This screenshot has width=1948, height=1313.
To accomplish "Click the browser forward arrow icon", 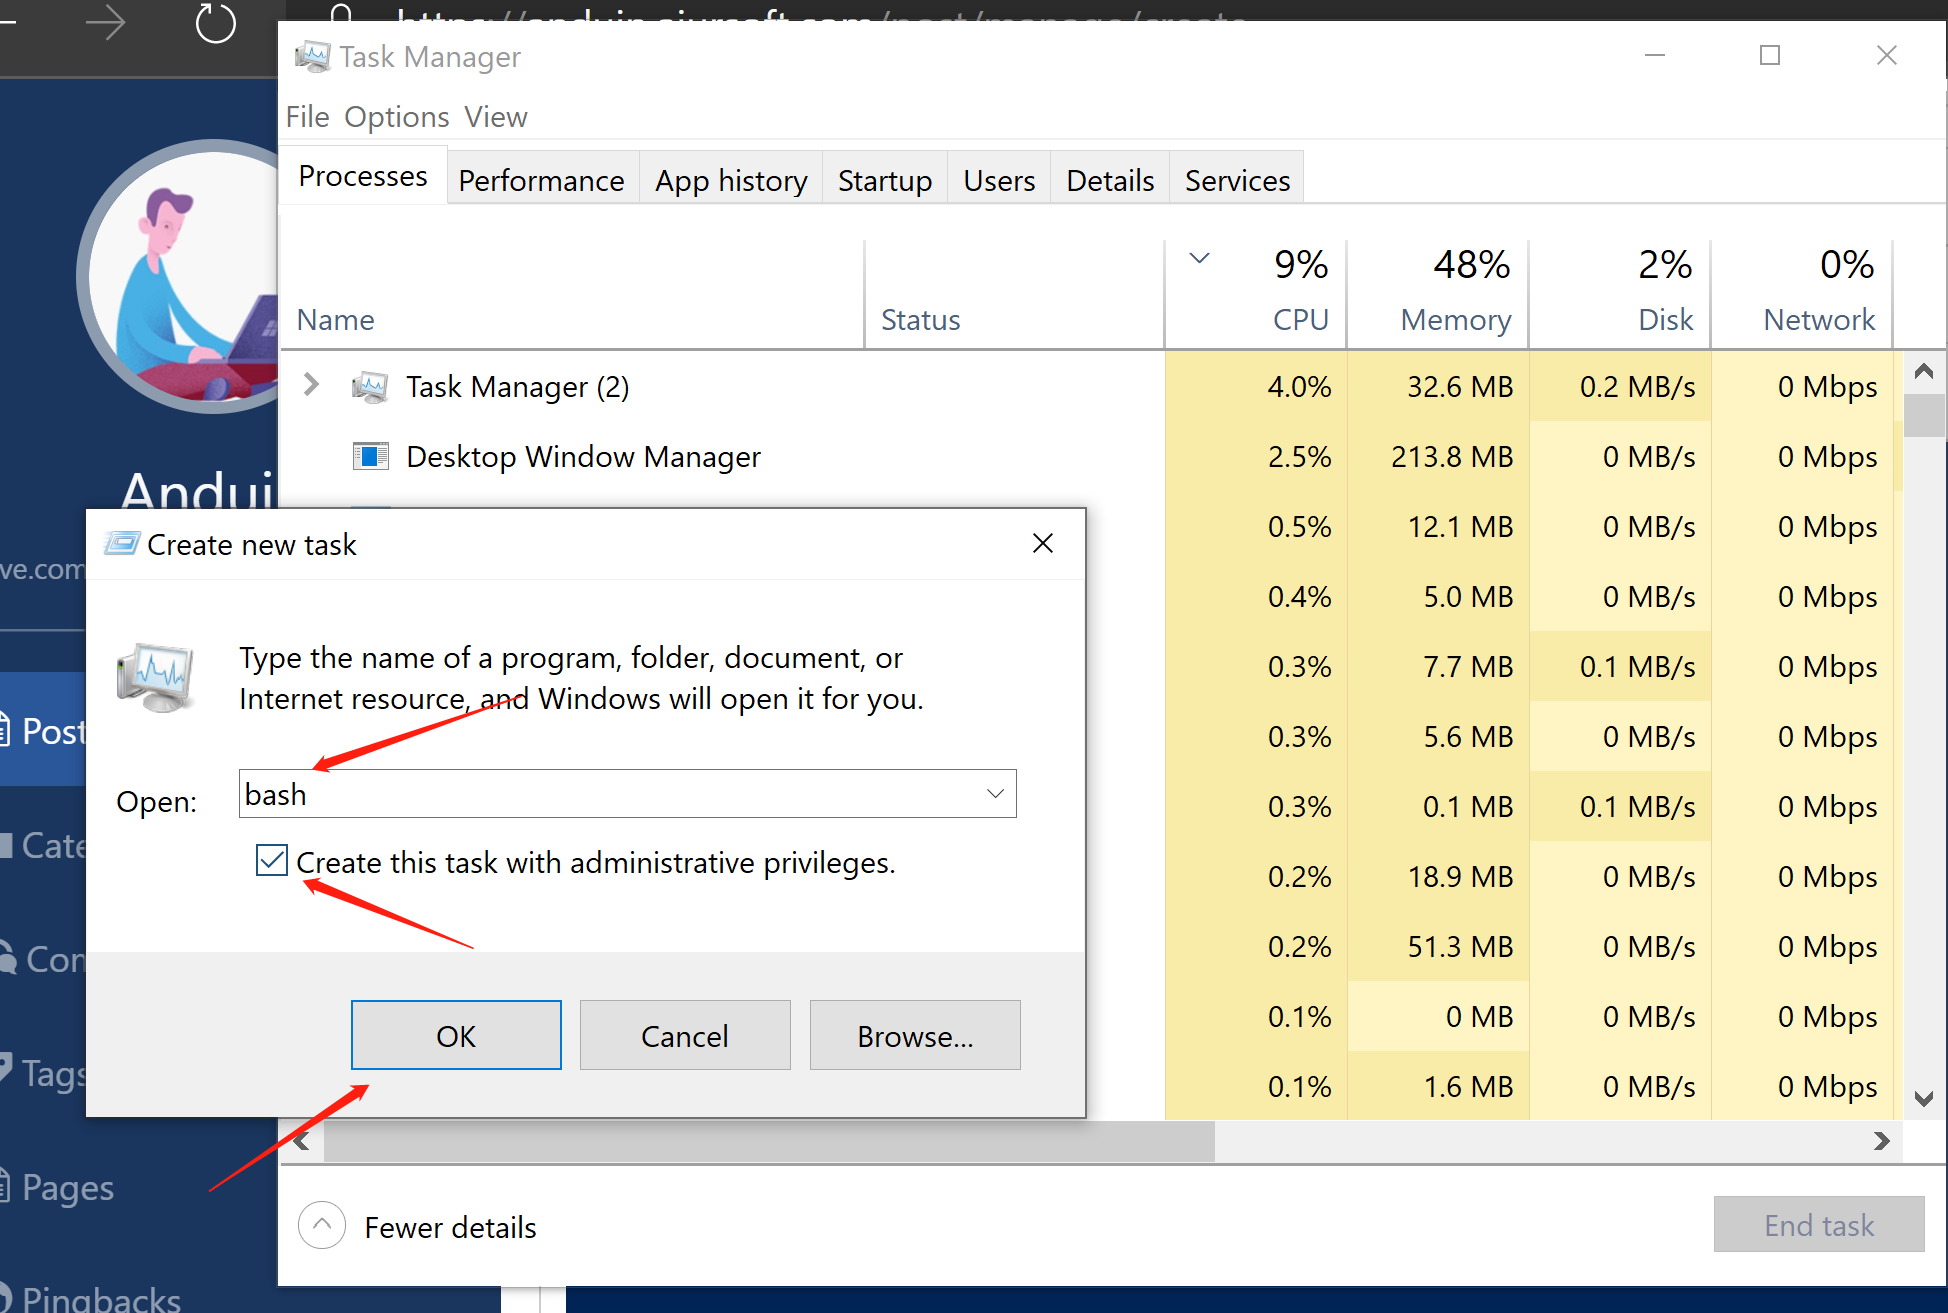I will (106, 22).
